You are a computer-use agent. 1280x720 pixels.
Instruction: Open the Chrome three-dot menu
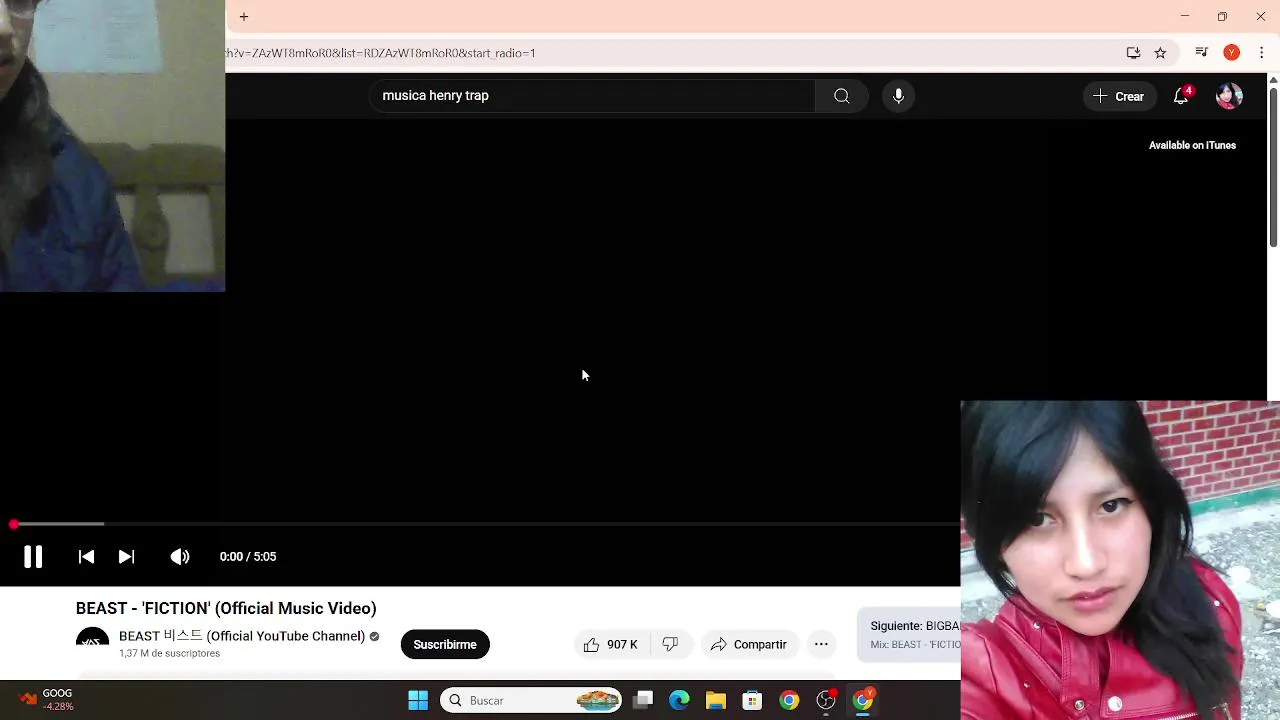coord(1261,53)
